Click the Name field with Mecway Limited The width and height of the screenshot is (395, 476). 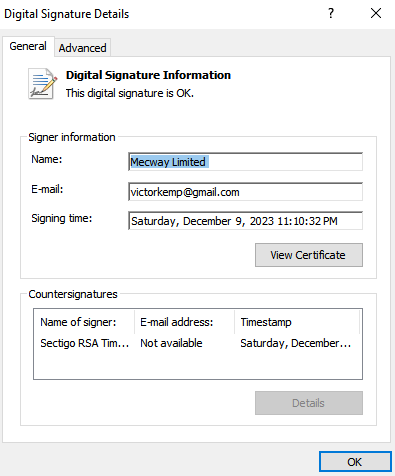[245, 162]
